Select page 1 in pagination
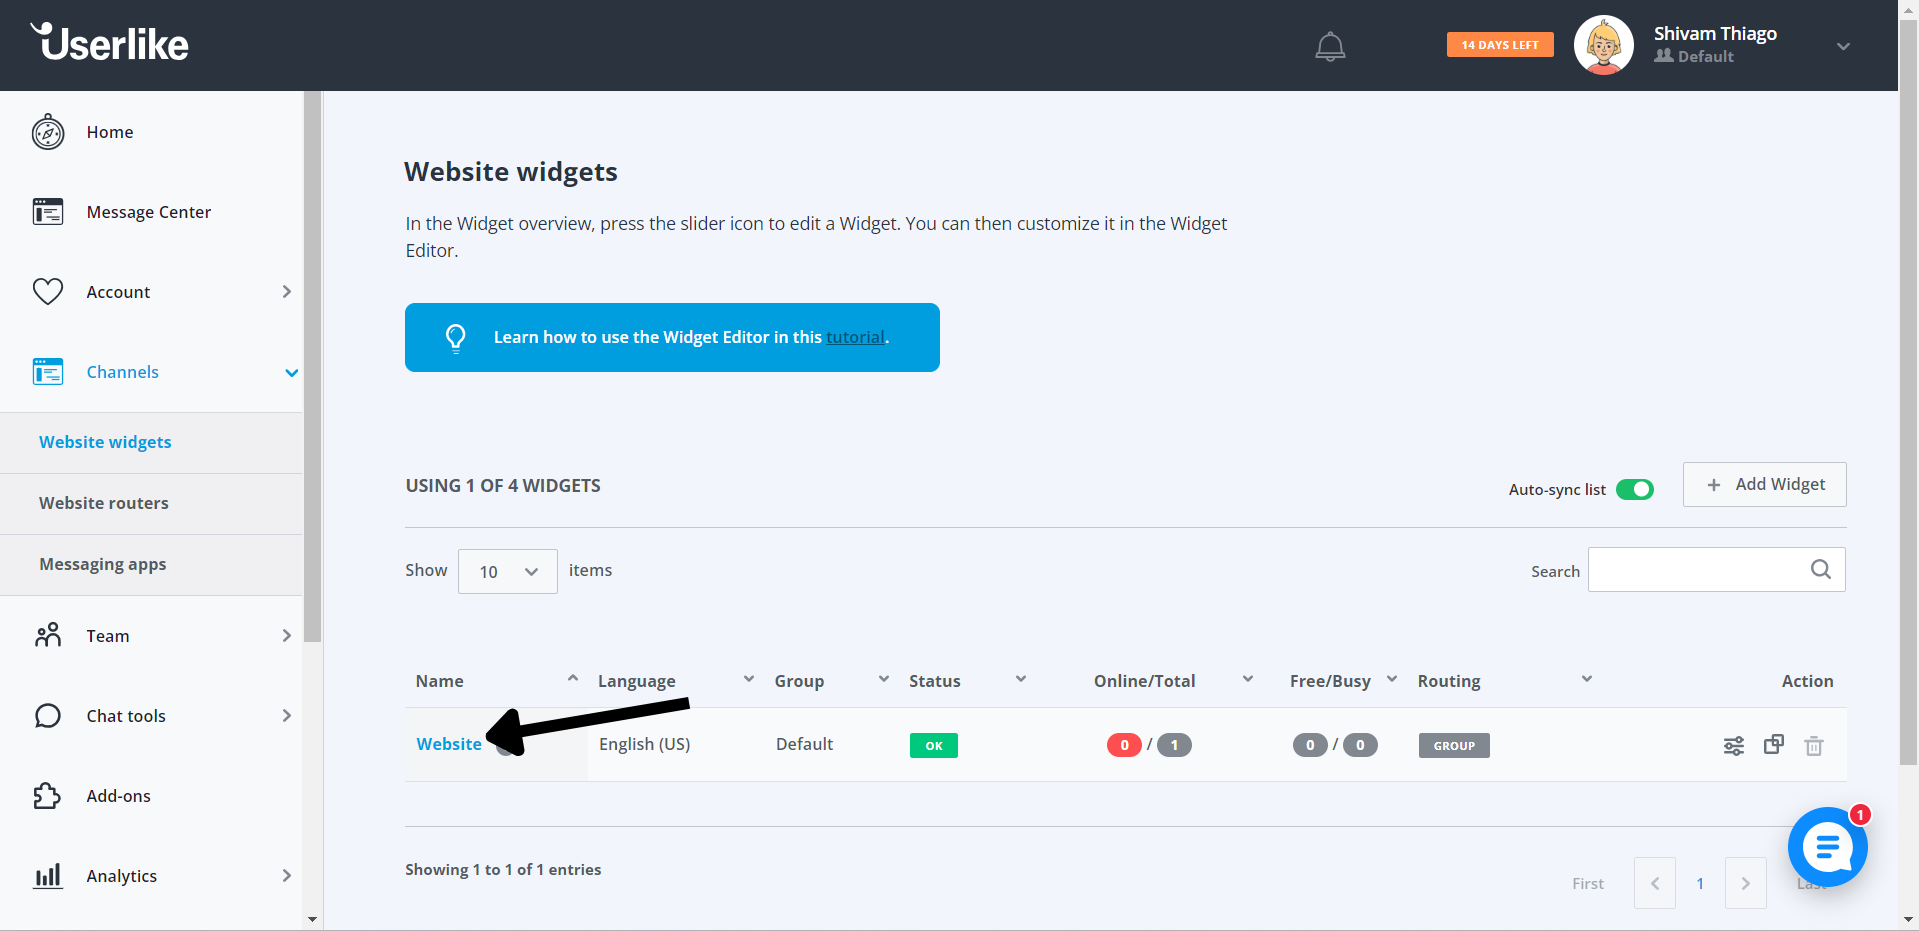 click(1700, 883)
